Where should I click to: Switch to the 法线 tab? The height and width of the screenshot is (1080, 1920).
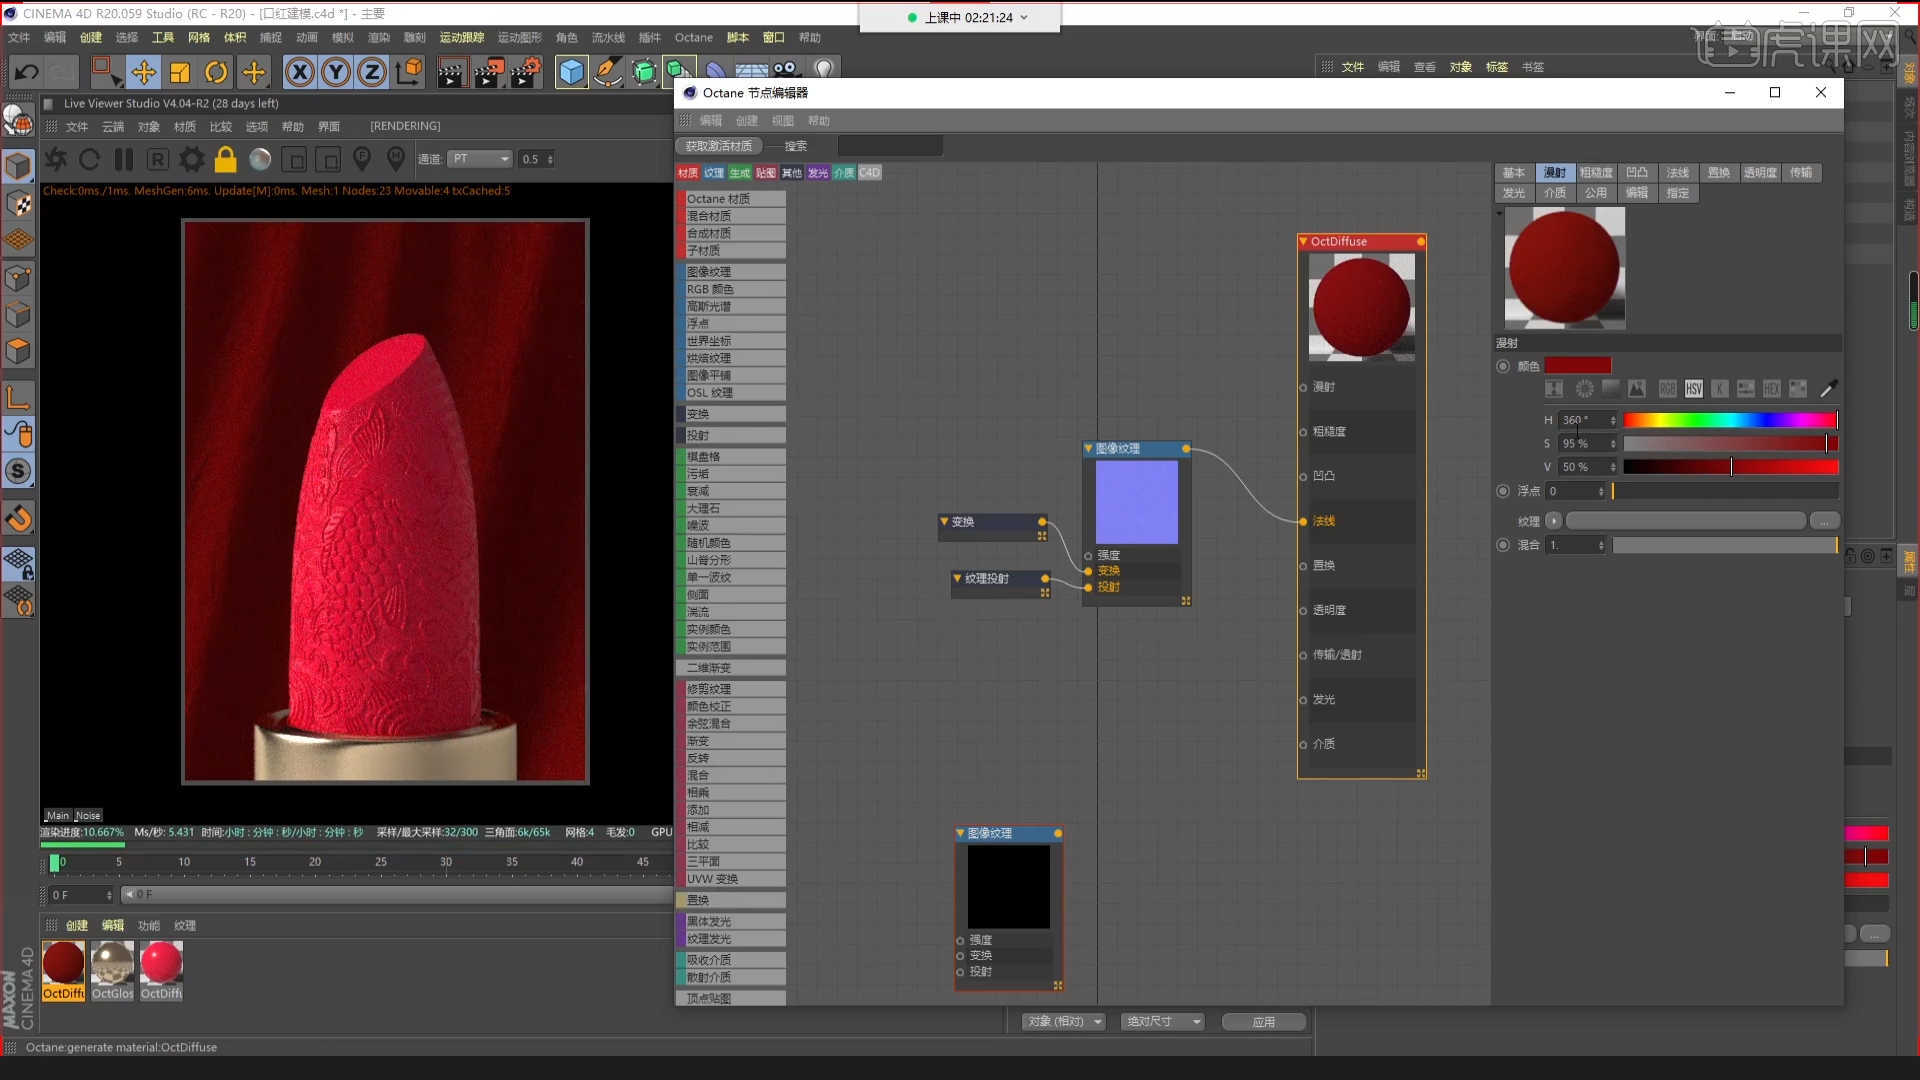click(x=1678, y=173)
